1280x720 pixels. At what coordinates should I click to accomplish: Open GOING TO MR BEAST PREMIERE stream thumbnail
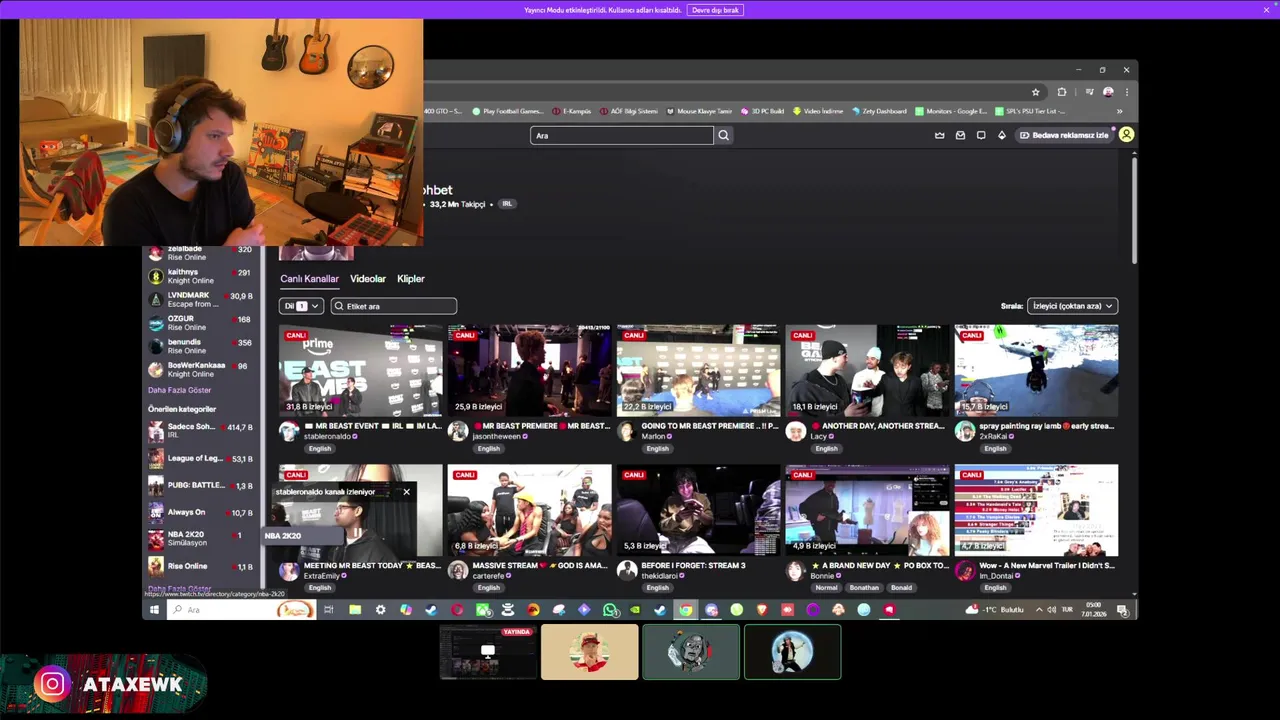698,370
